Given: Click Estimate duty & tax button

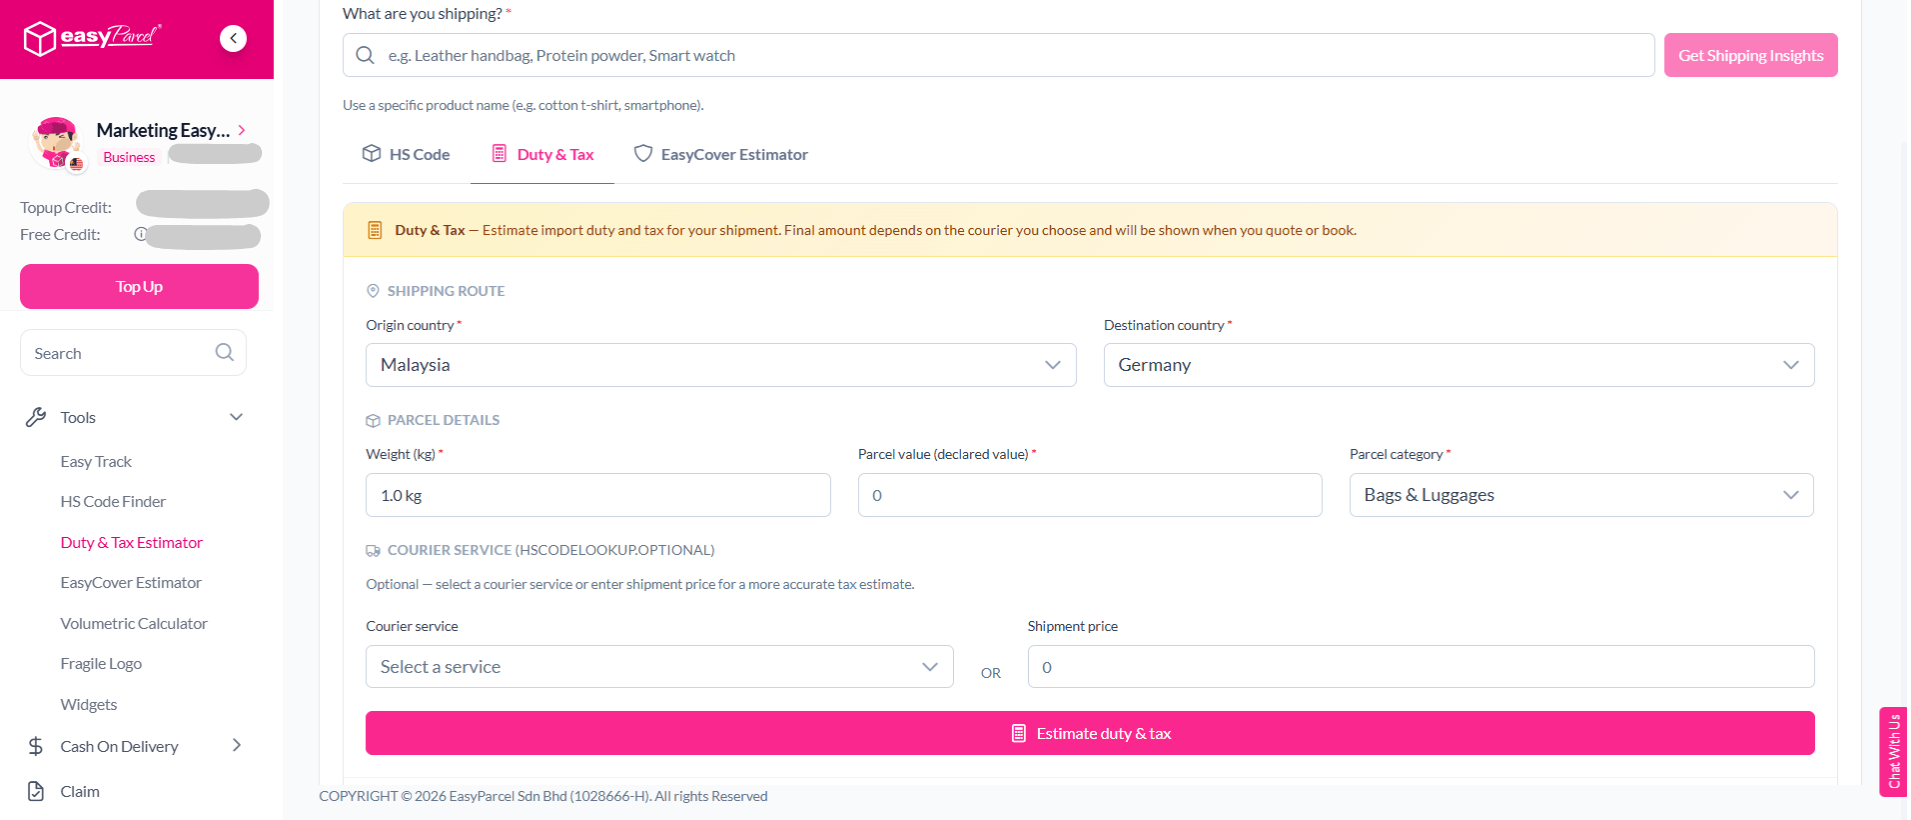Looking at the screenshot, I should pos(1090,733).
